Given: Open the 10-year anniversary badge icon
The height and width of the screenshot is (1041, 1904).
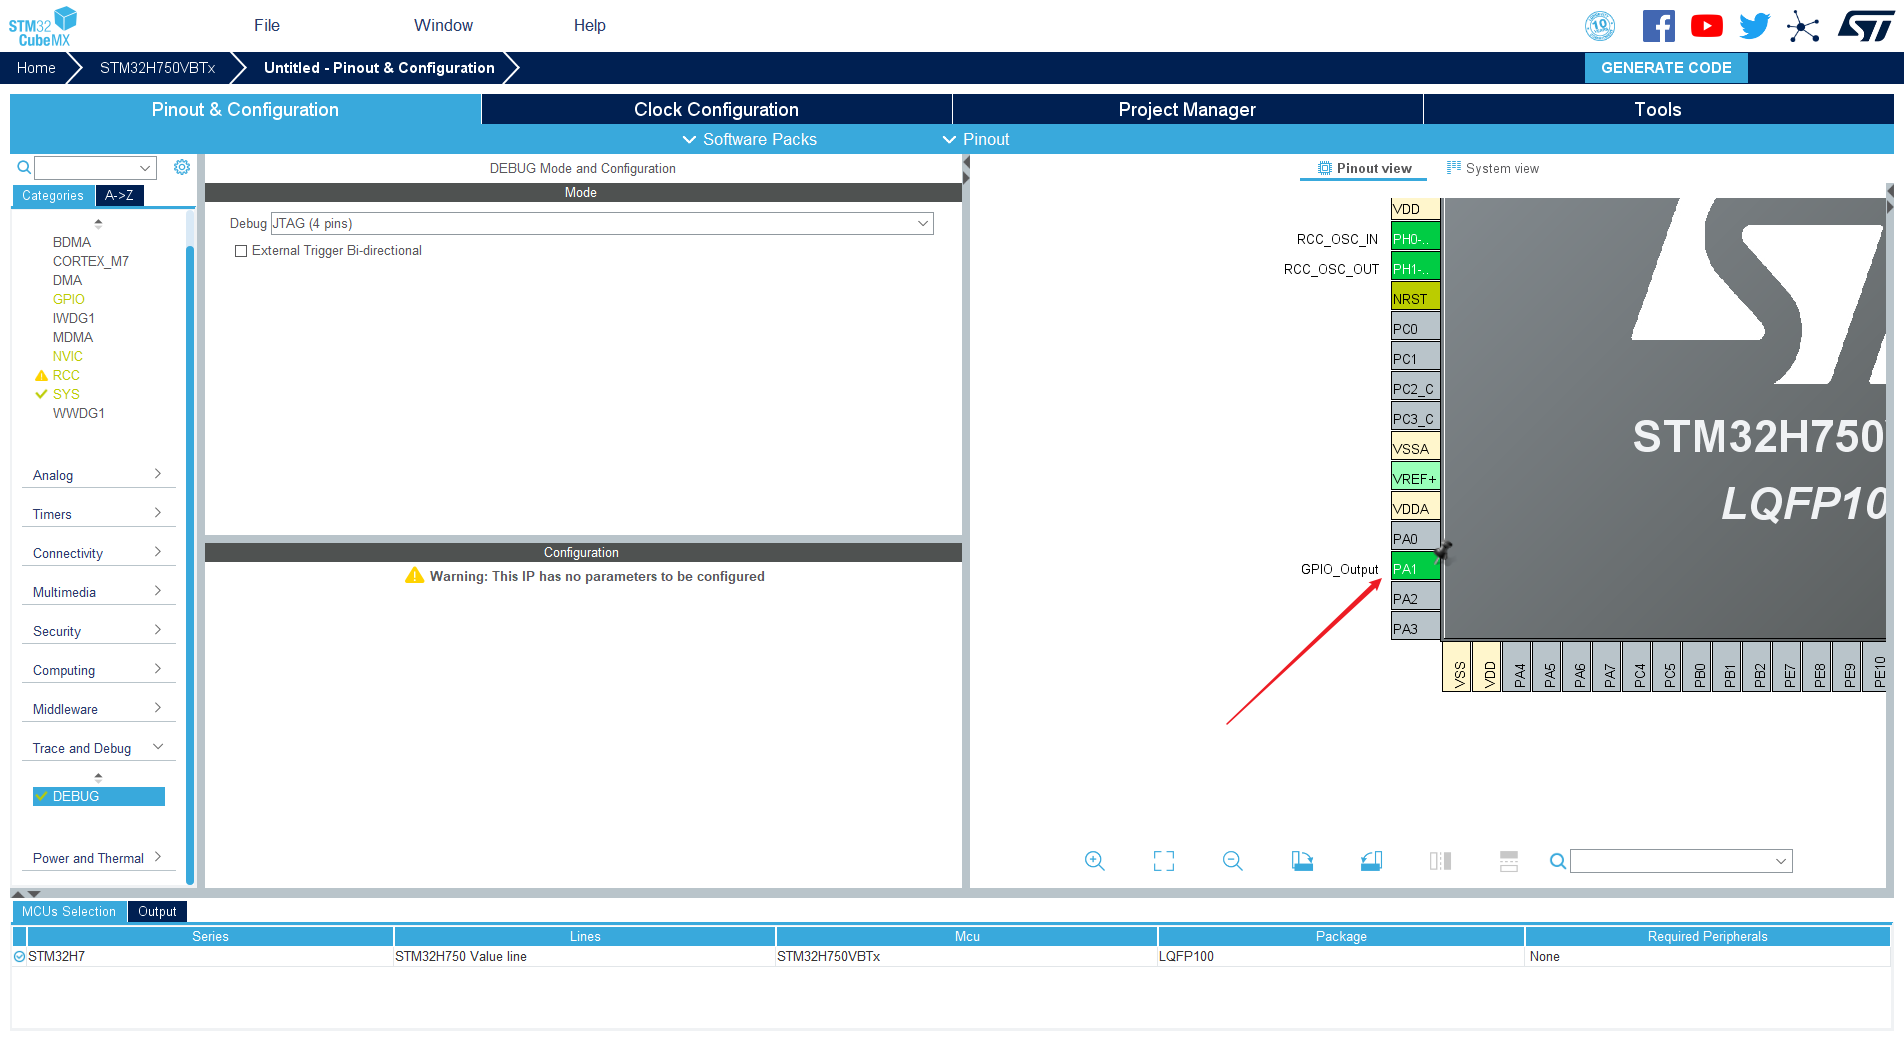Looking at the screenshot, I should [x=1600, y=26].
